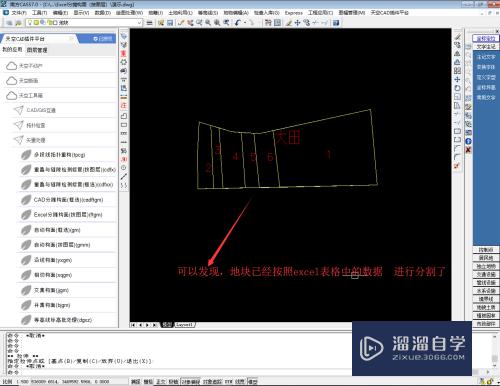Open the 植被园林 category in right panel
The image size is (500, 386).
pyautogui.click(x=486, y=315)
